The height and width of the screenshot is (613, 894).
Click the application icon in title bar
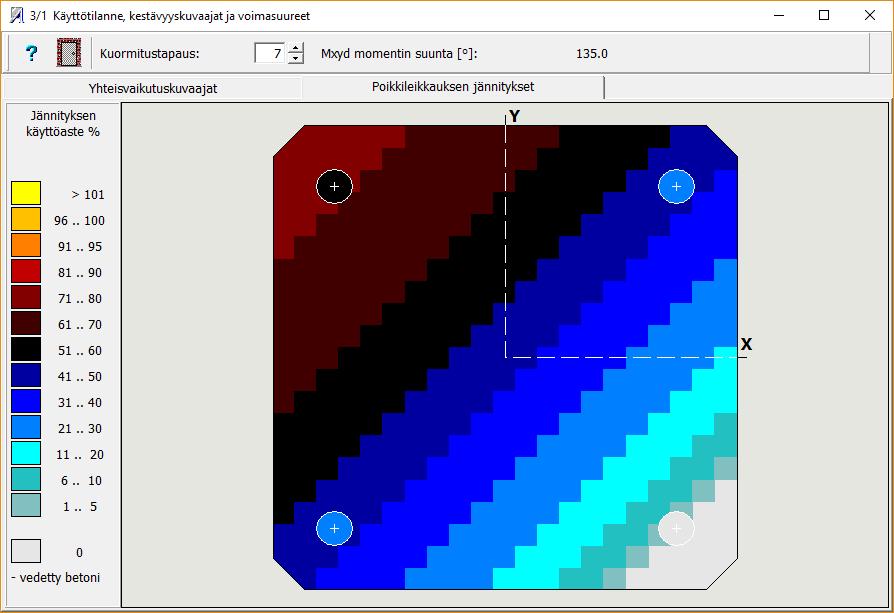(x=17, y=15)
